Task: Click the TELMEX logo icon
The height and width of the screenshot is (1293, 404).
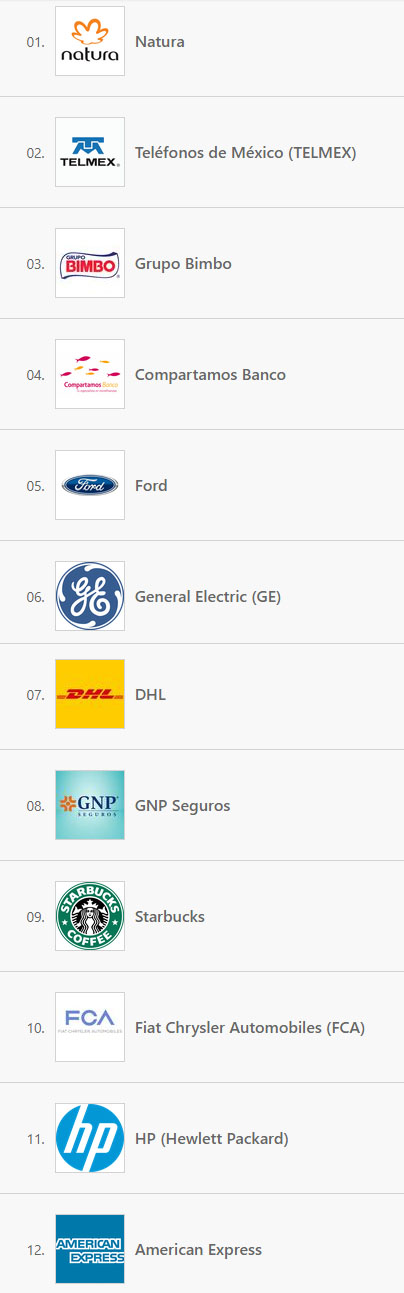Action: (90, 152)
